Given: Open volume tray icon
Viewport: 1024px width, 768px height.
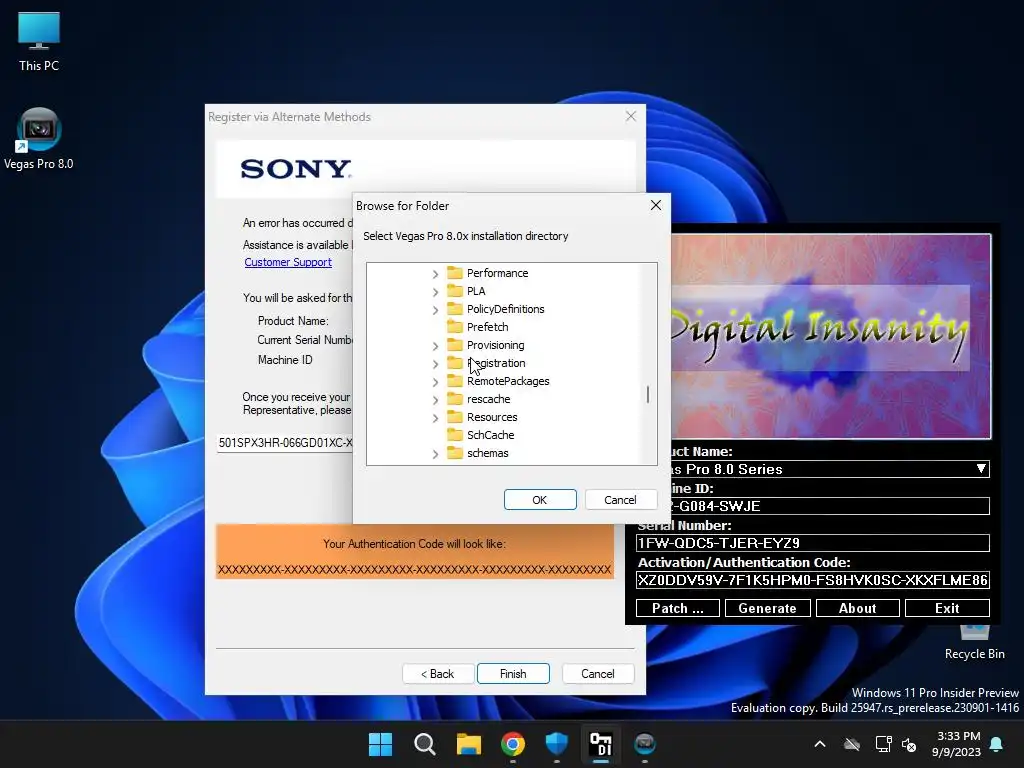Looking at the screenshot, I should (909, 744).
